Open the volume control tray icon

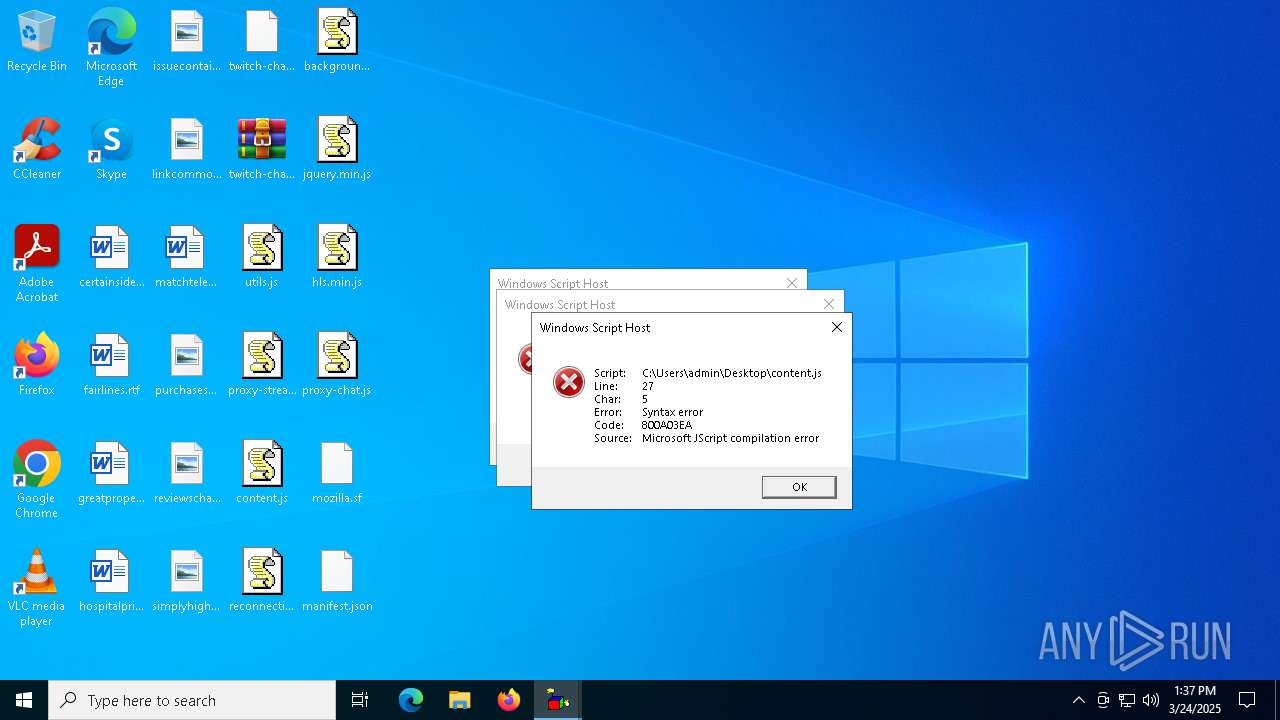(x=1151, y=700)
